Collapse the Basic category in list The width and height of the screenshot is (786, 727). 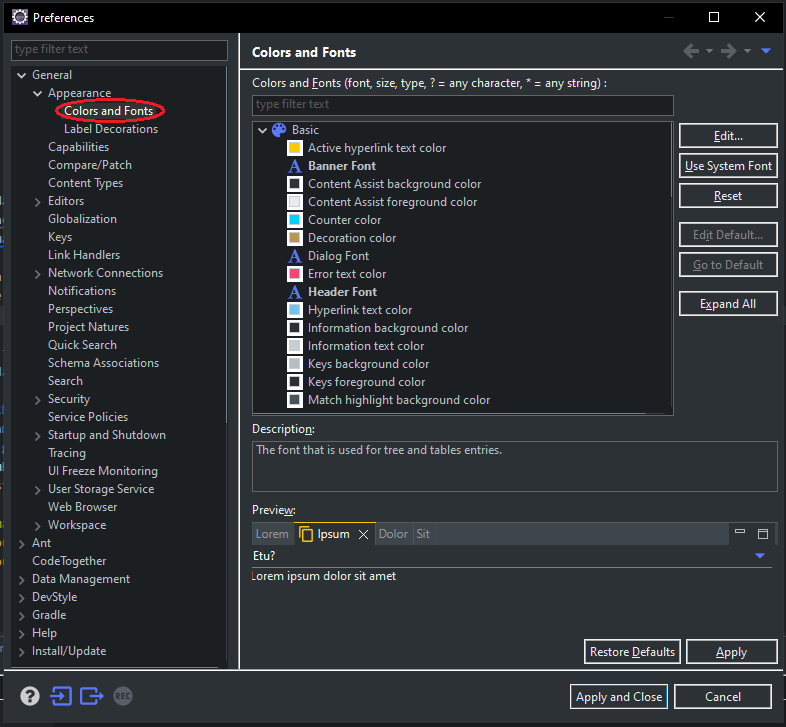pos(262,130)
